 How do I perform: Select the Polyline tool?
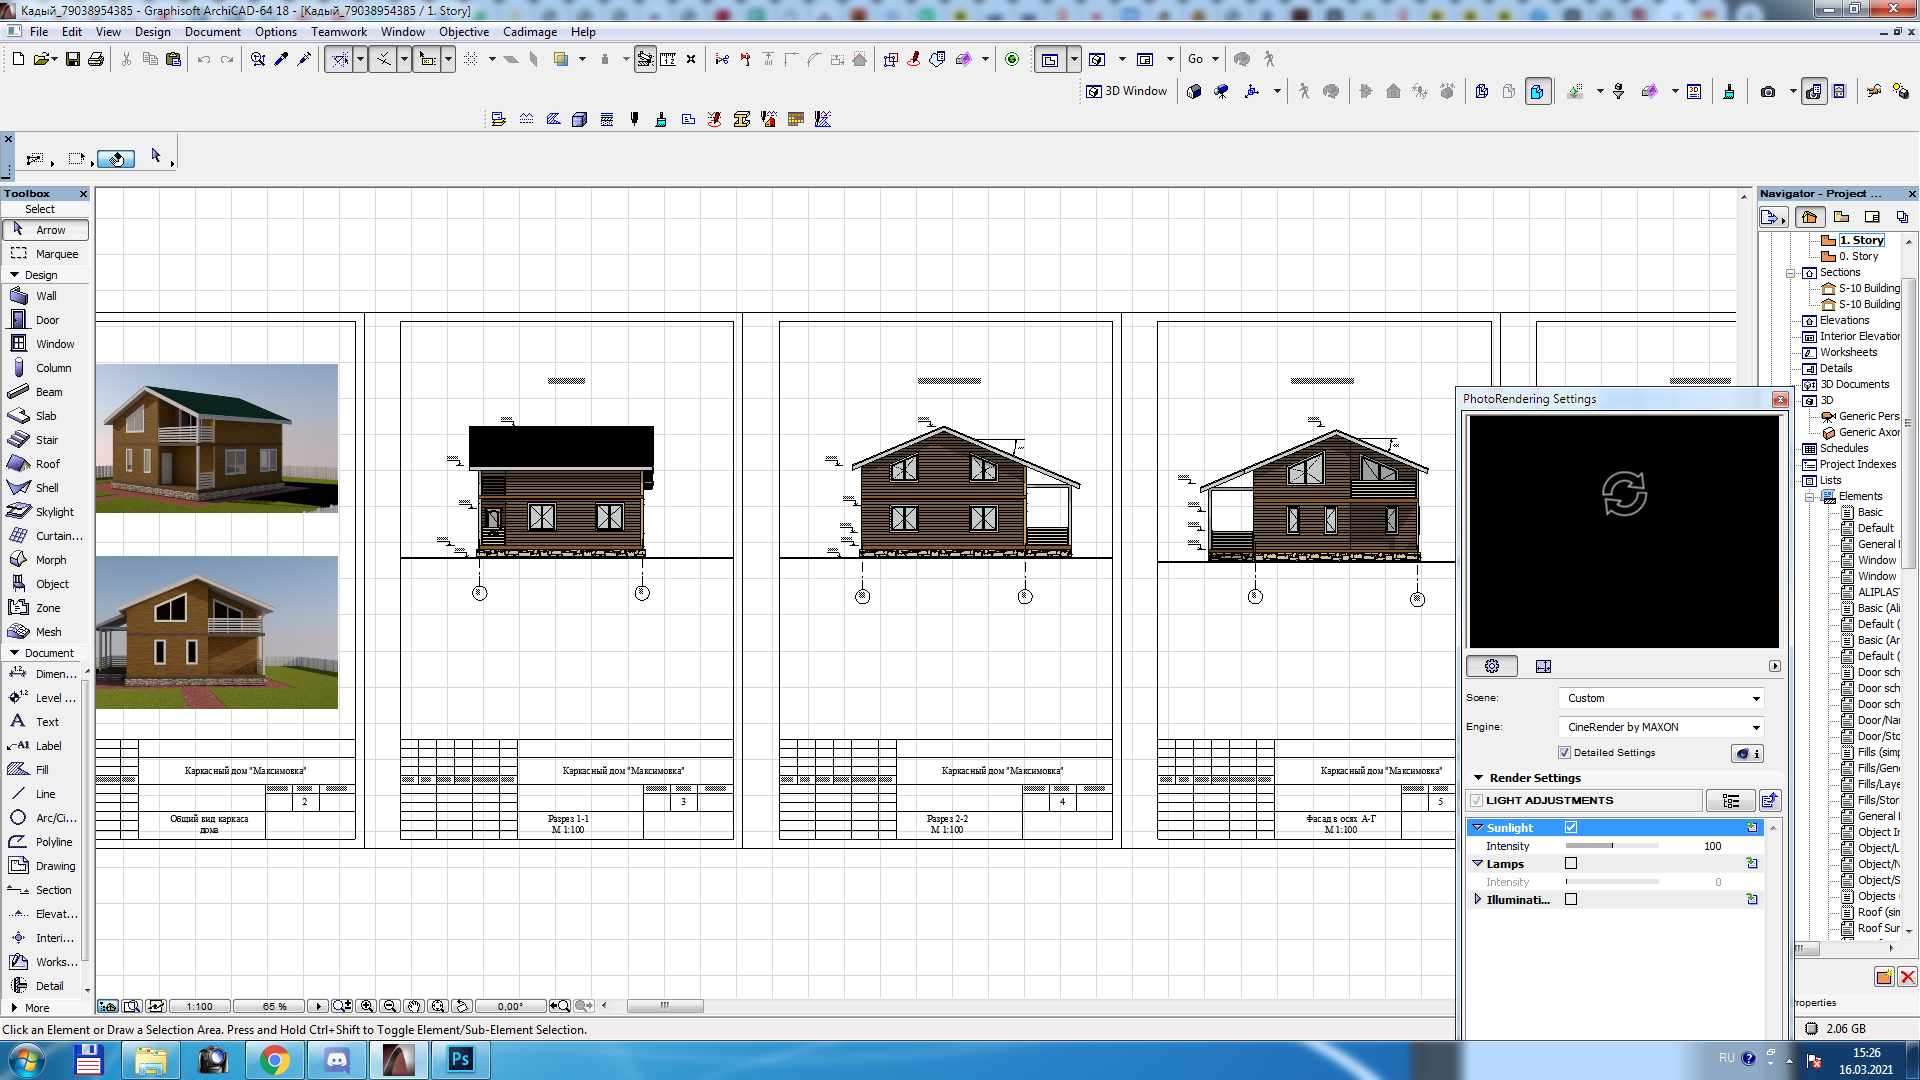(x=45, y=842)
